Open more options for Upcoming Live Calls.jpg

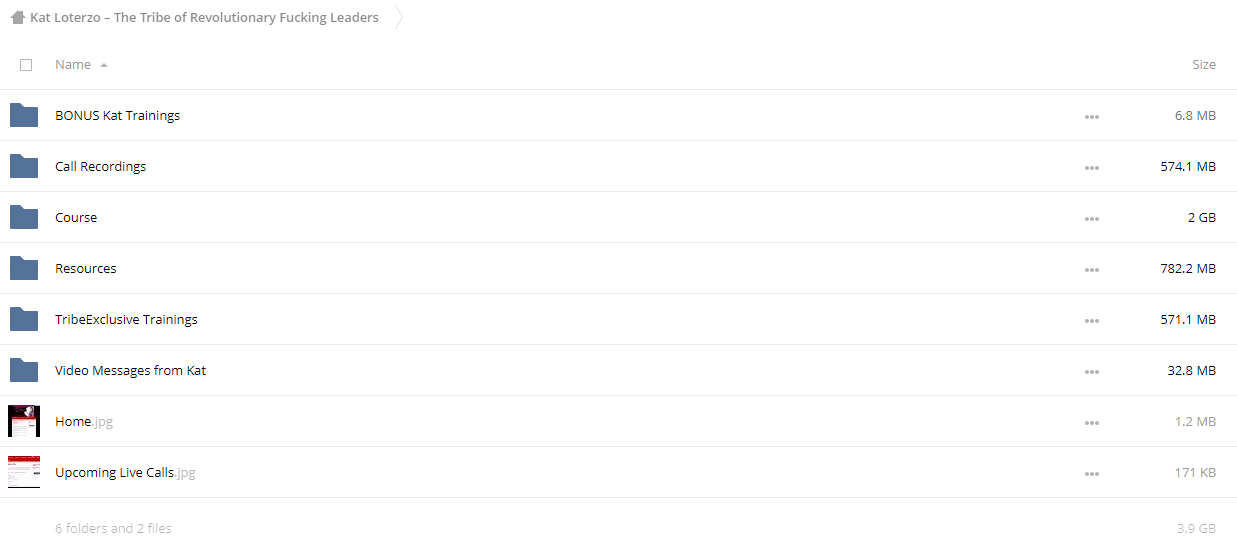coord(1091,474)
